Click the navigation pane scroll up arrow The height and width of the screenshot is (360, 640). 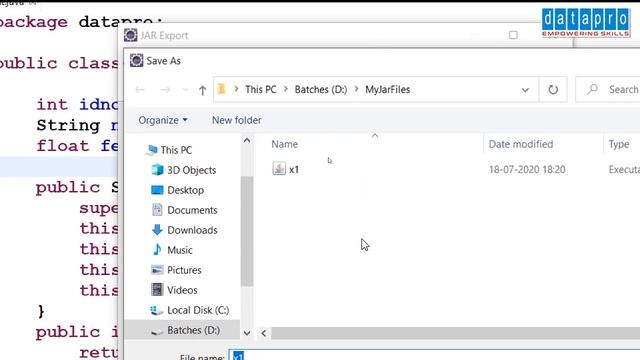247,140
